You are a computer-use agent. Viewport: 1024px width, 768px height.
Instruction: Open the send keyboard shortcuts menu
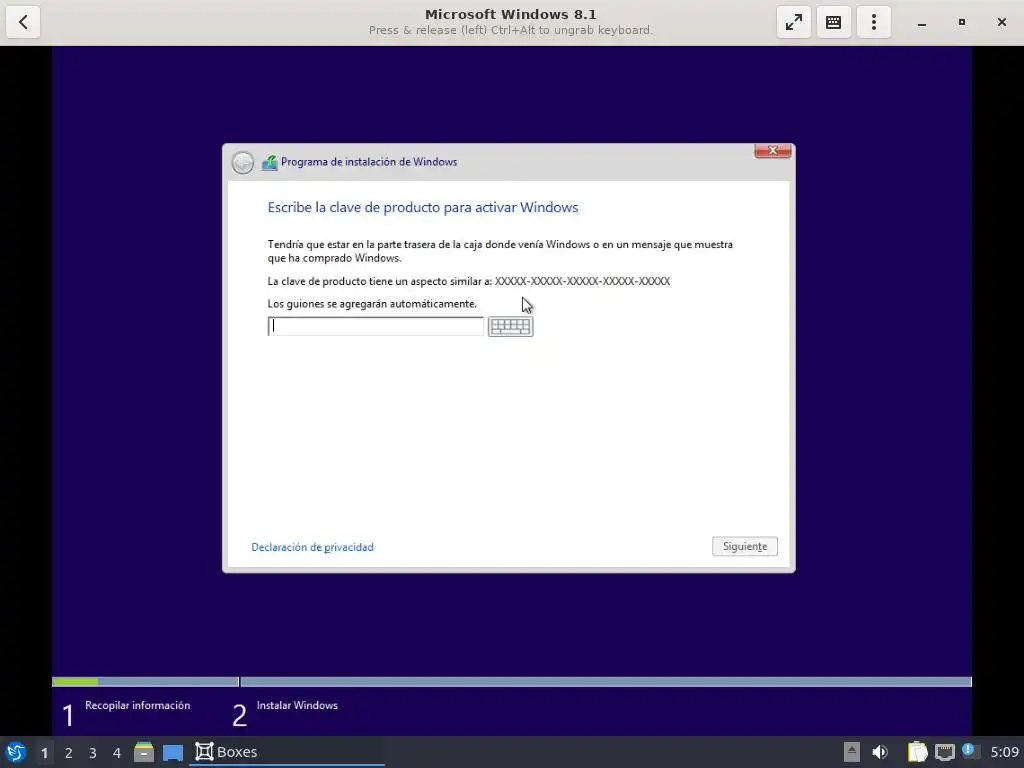[833, 22]
